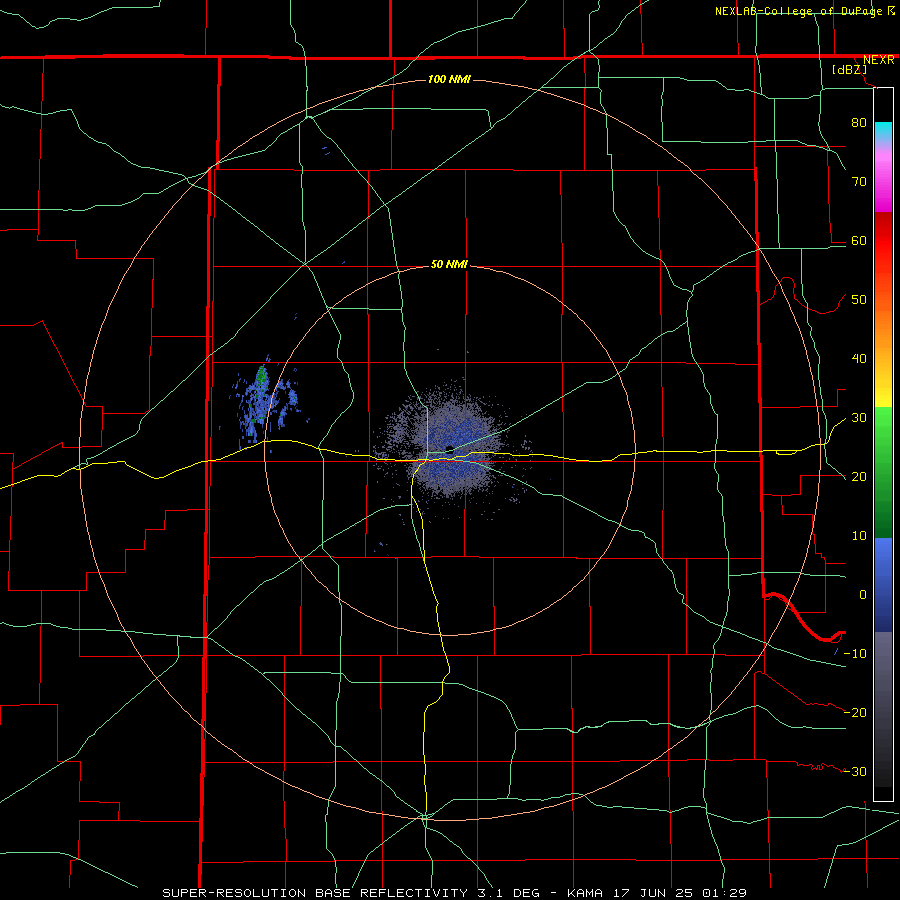Click the 50 NMI range ring label
Image resolution: width=900 pixels, height=900 pixels.
tap(449, 264)
